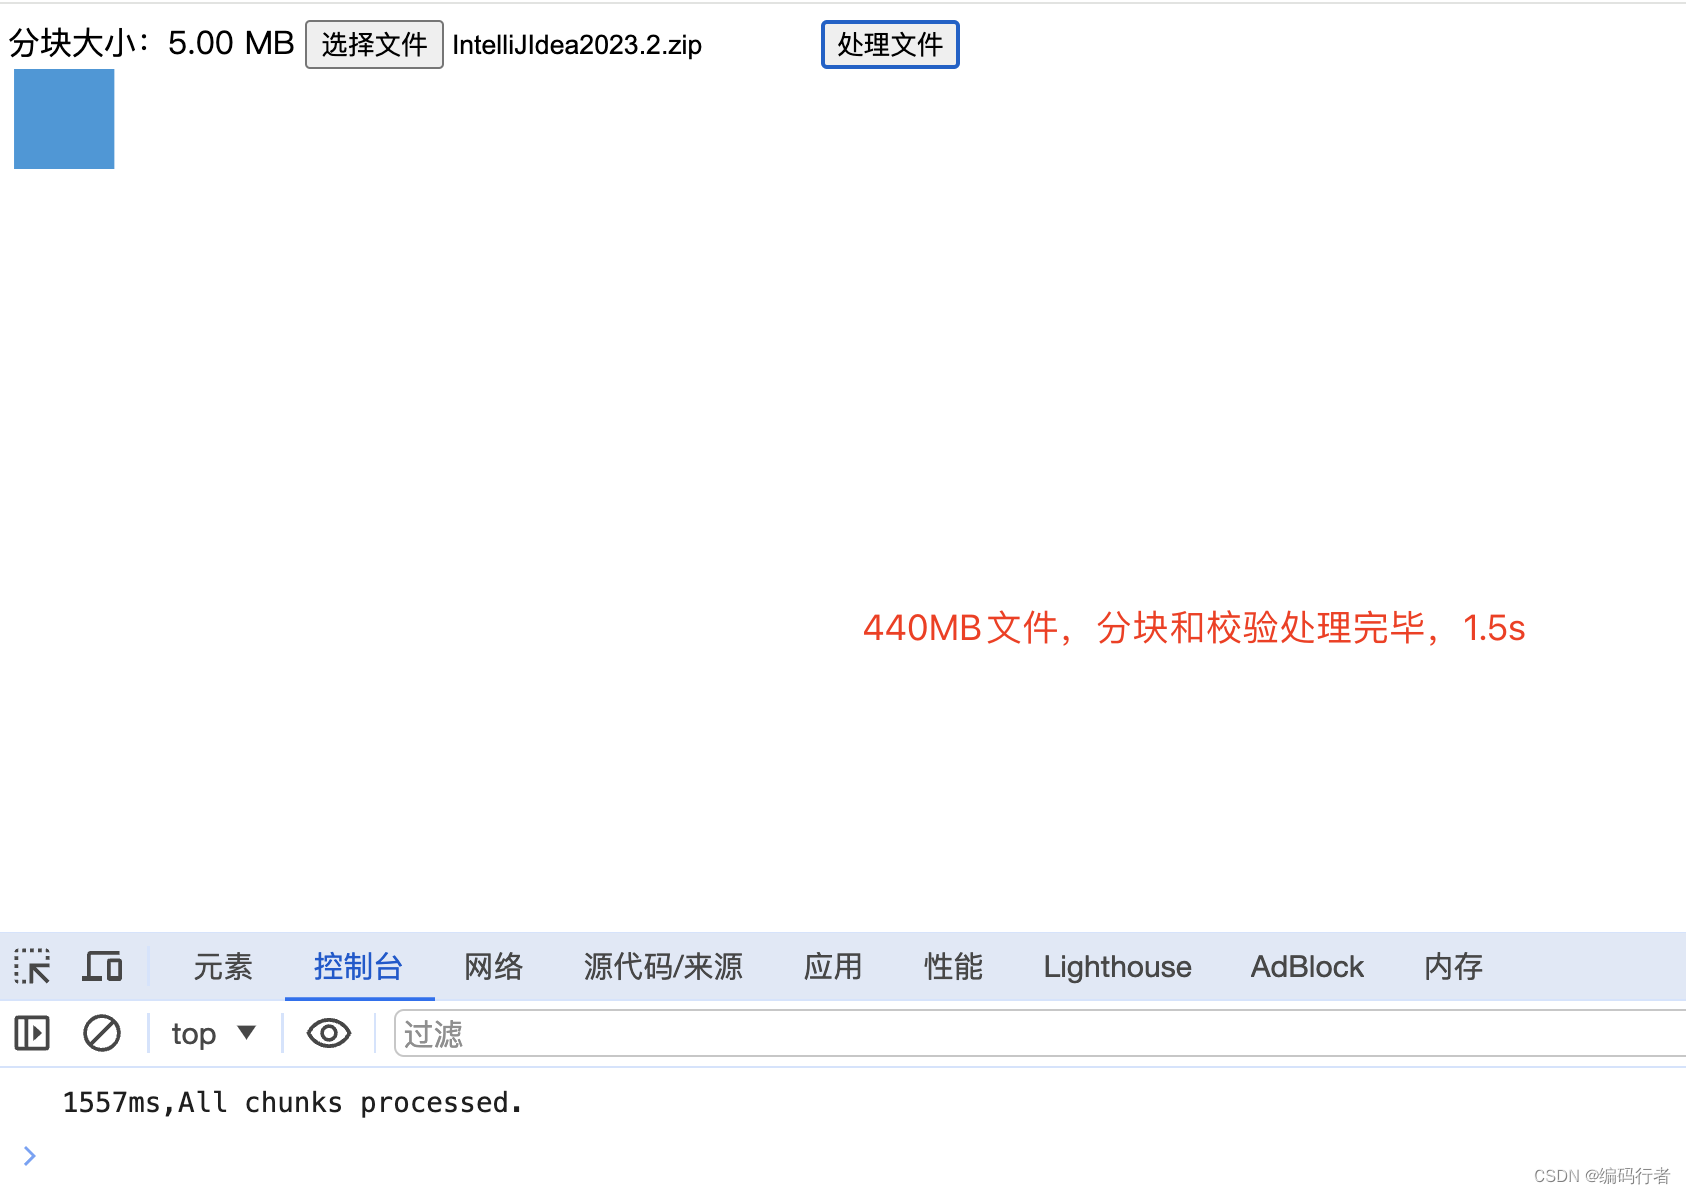Open the 源代码/来源 panel

(x=663, y=966)
